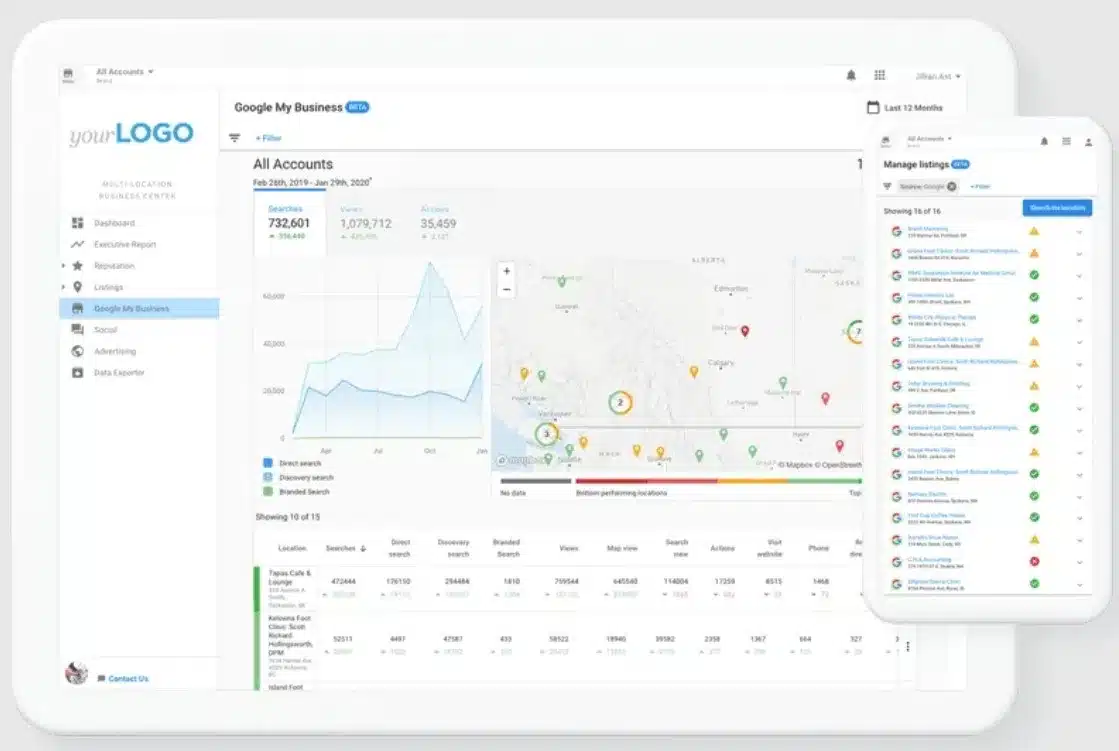Click the user avatar at the bottom left

point(75,673)
